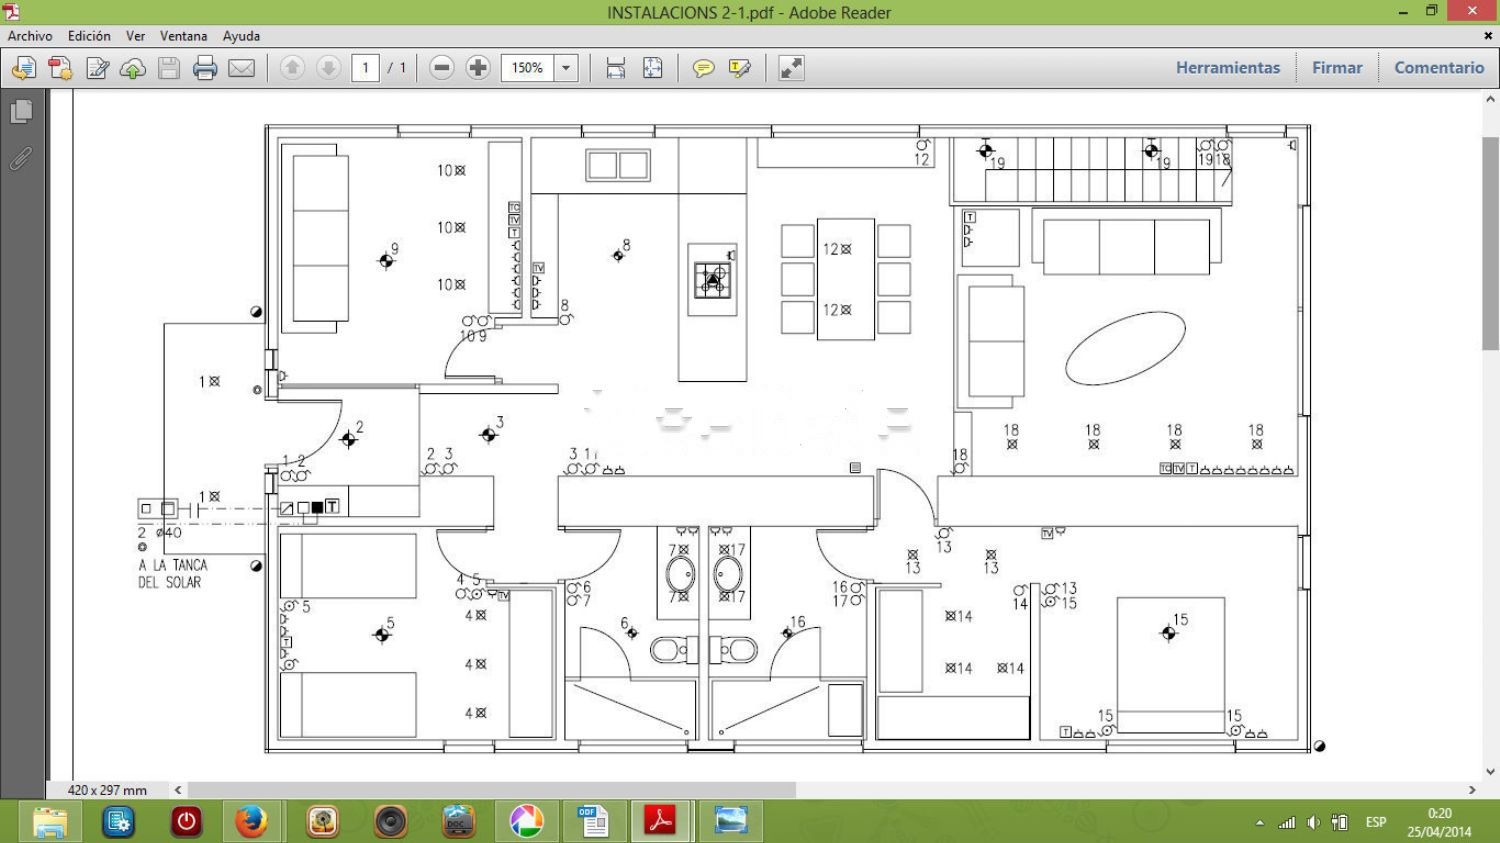This screenshot has width=1500, height=843.
Task: Click the page number input field
Action: point(365,68)
